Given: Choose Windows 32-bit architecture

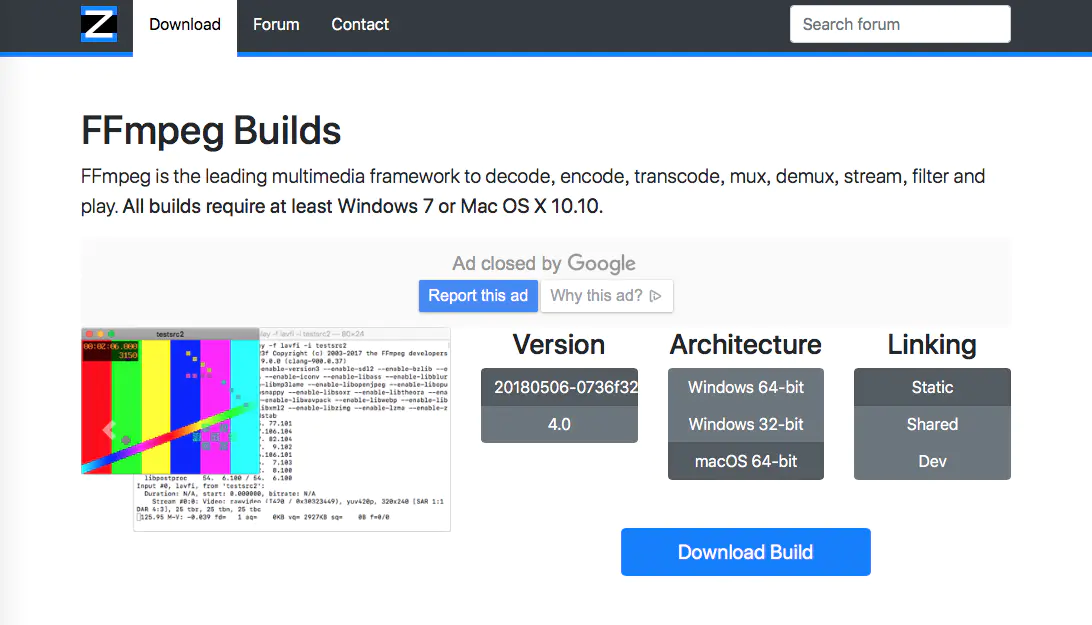Looking at the screenshot, I should point(746,424).
